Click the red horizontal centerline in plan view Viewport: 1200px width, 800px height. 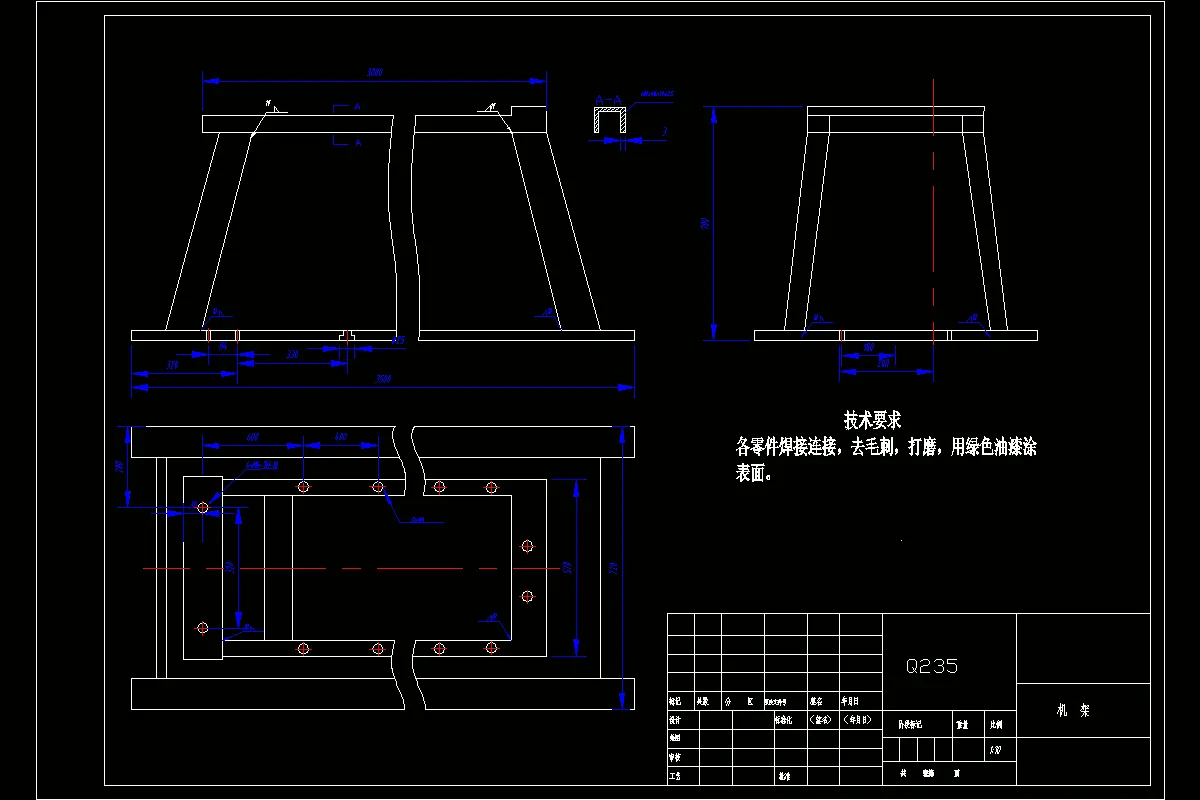tap(350, 568)
